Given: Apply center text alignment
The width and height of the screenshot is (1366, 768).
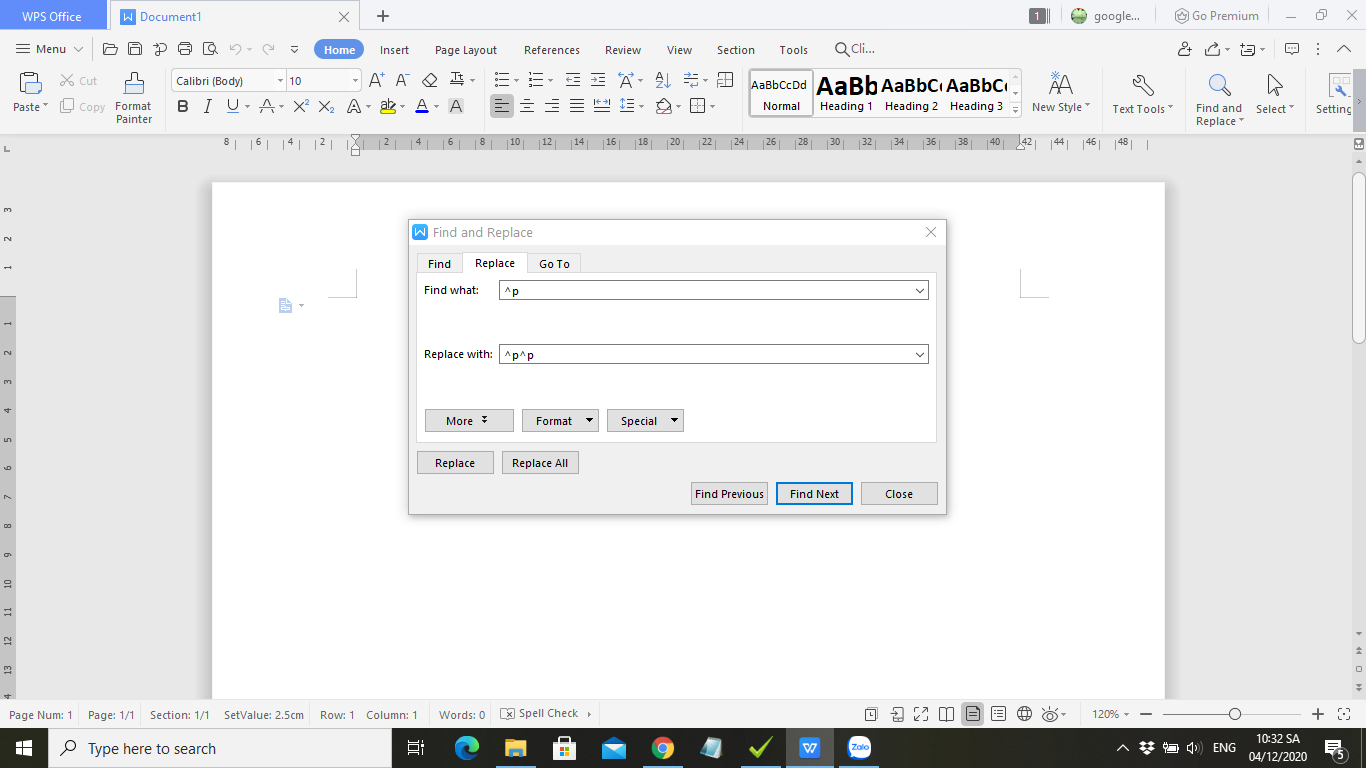Looking at the screenshot, I should [x=527, y=105].
